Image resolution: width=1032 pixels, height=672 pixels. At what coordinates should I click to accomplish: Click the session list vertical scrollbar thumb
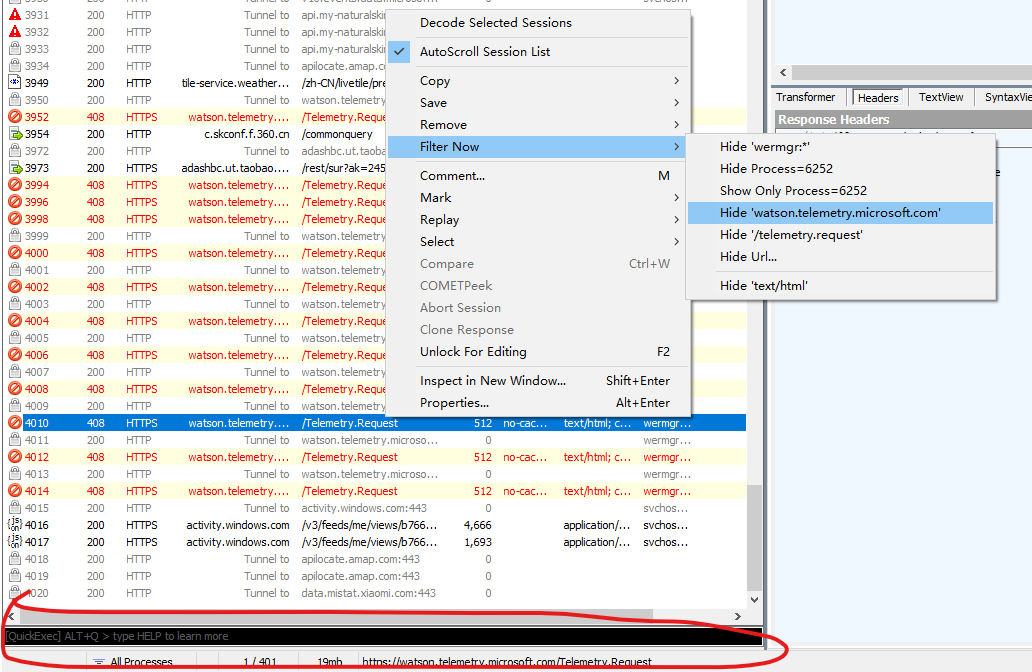pos(754,538)
